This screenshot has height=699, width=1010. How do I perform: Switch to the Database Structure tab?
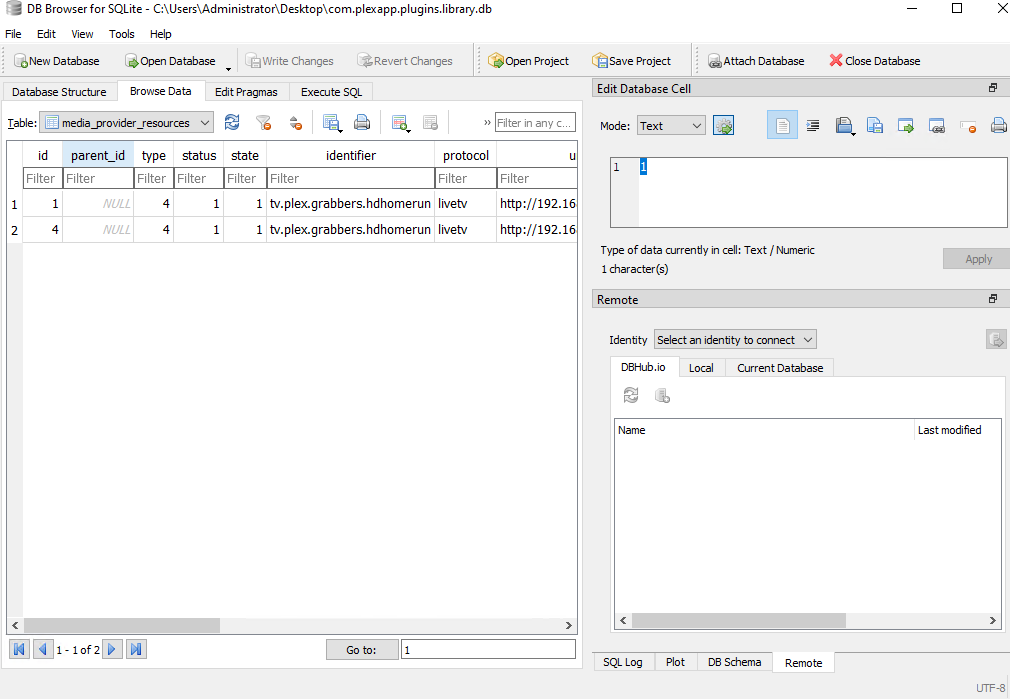click(x=59, y=91)
